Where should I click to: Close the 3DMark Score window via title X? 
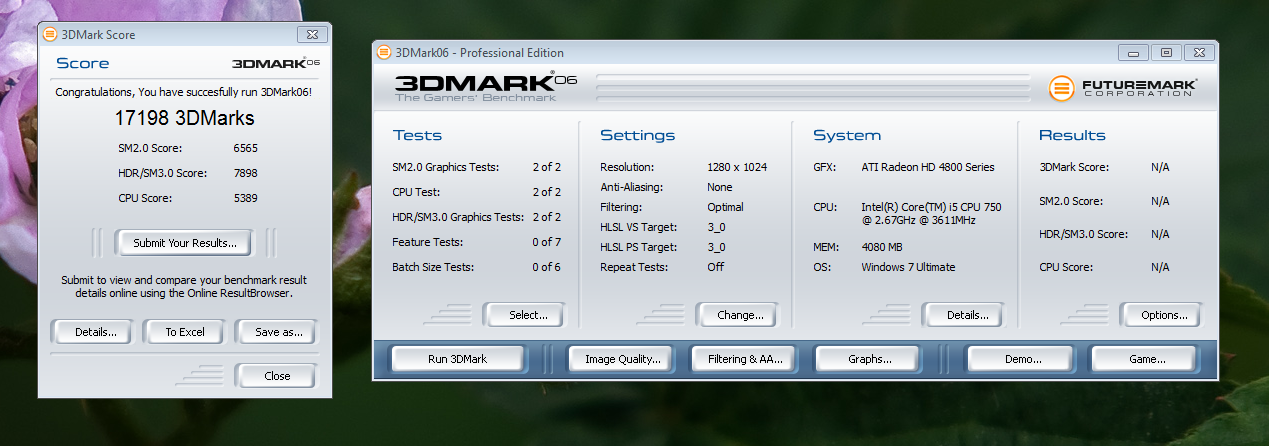click(x=312, y=34)
